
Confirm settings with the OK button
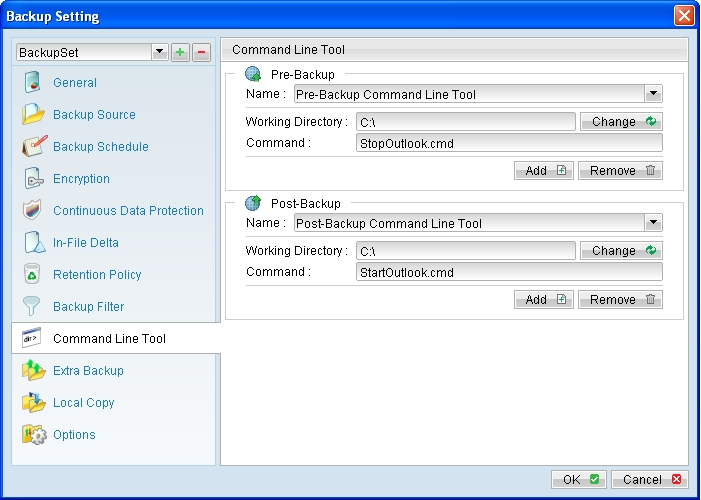(579, 479)
